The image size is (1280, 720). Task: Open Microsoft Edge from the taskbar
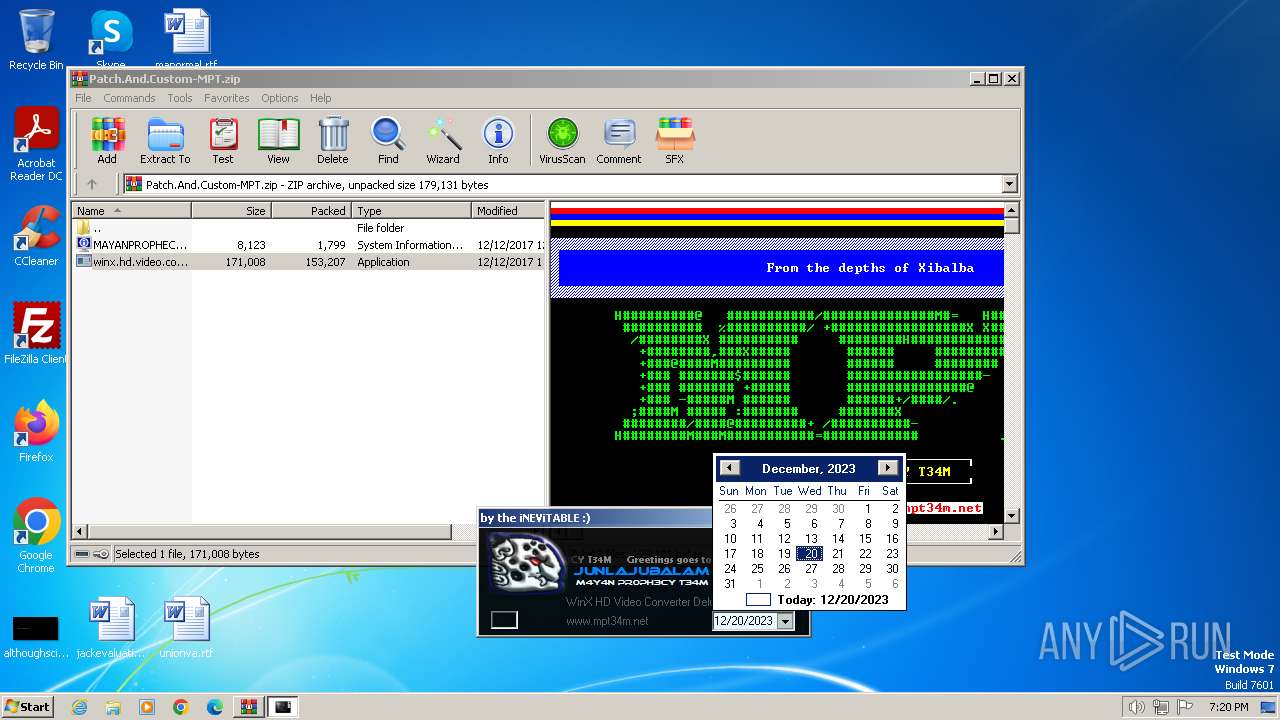(214, 707)
